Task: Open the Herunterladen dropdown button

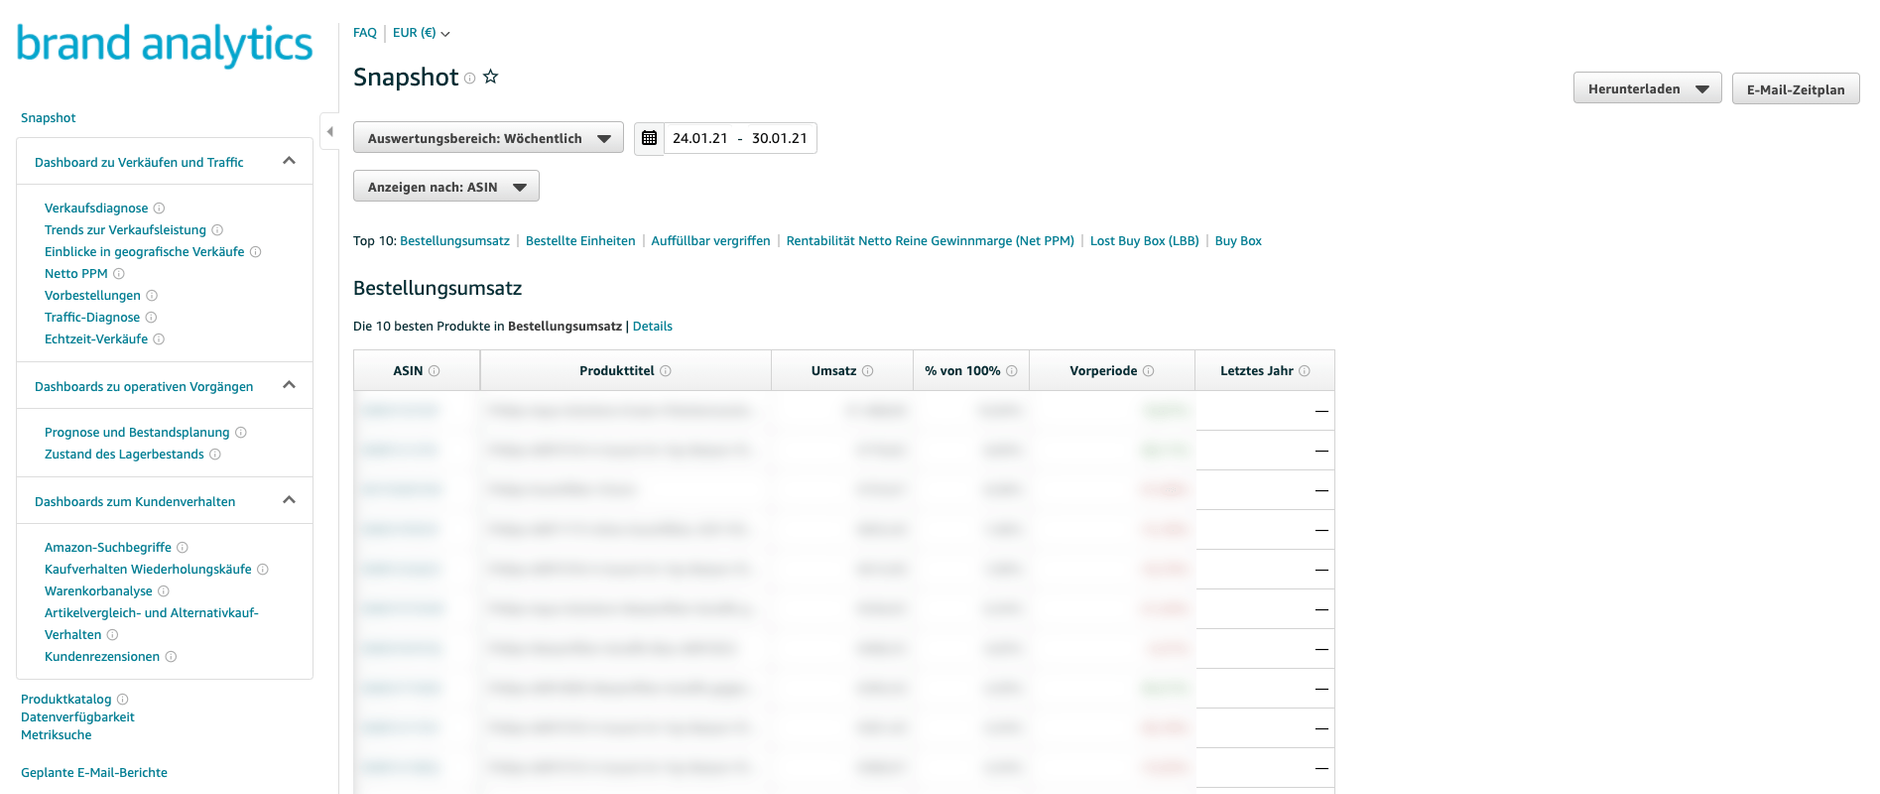Action: 1647,89
